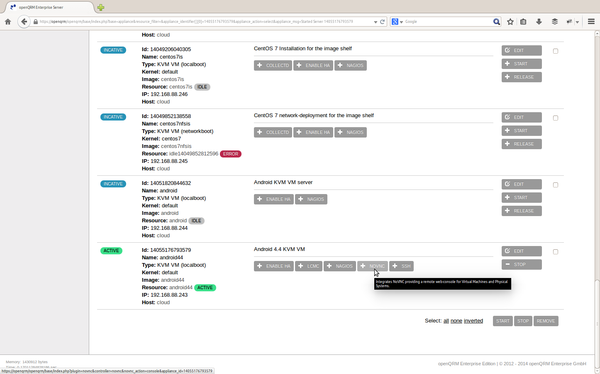Click the browser Home icon
The image size is (600, 374).
8,22
